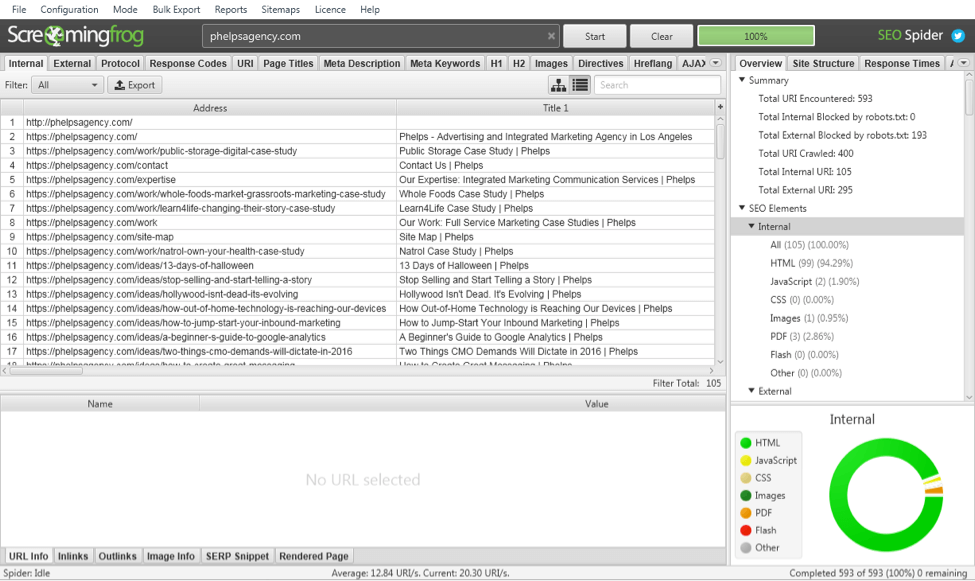This screenshot has height=581, width=975.
Task: Start the crawl with Start button
Action: 594,36
